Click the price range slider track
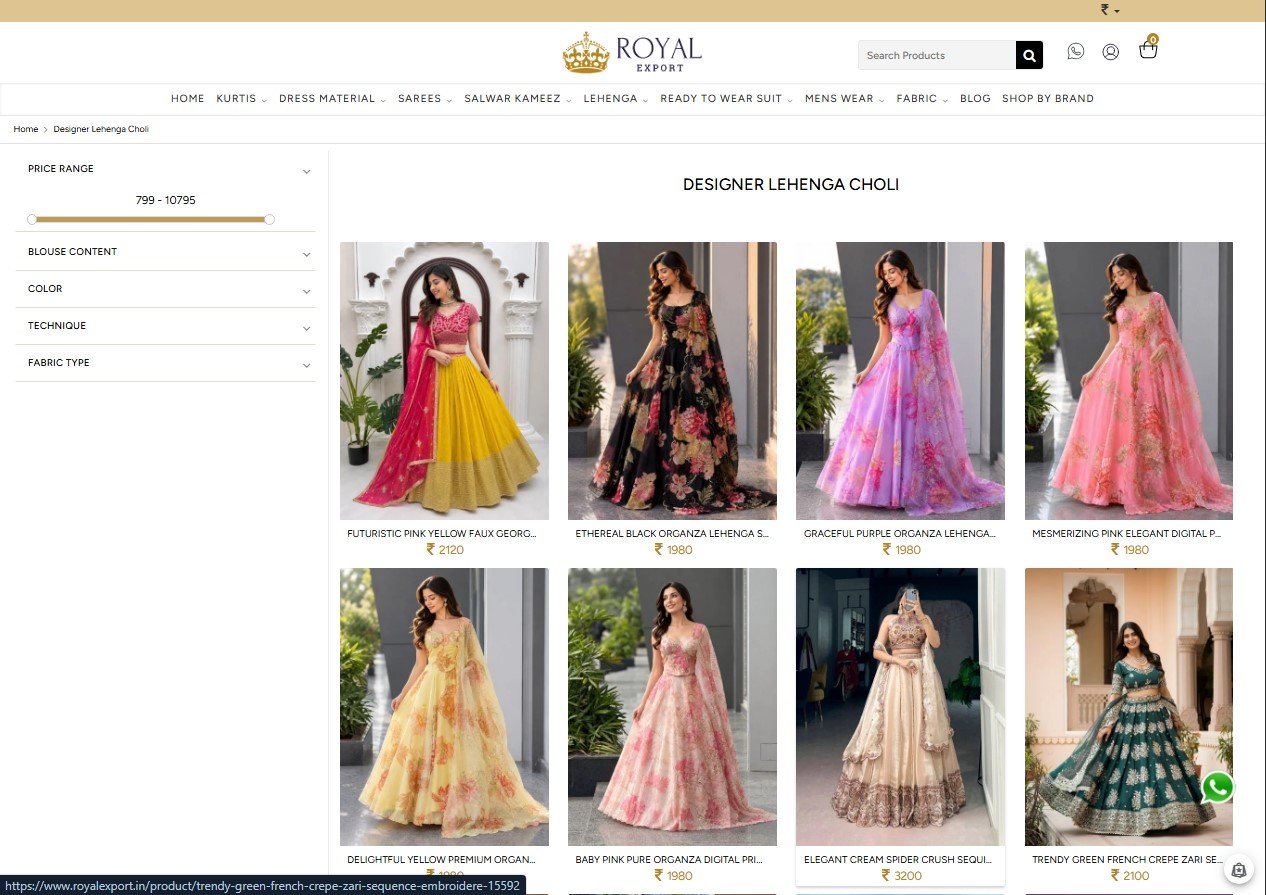The image size is (1266, 895). click(x=150, y=219)
